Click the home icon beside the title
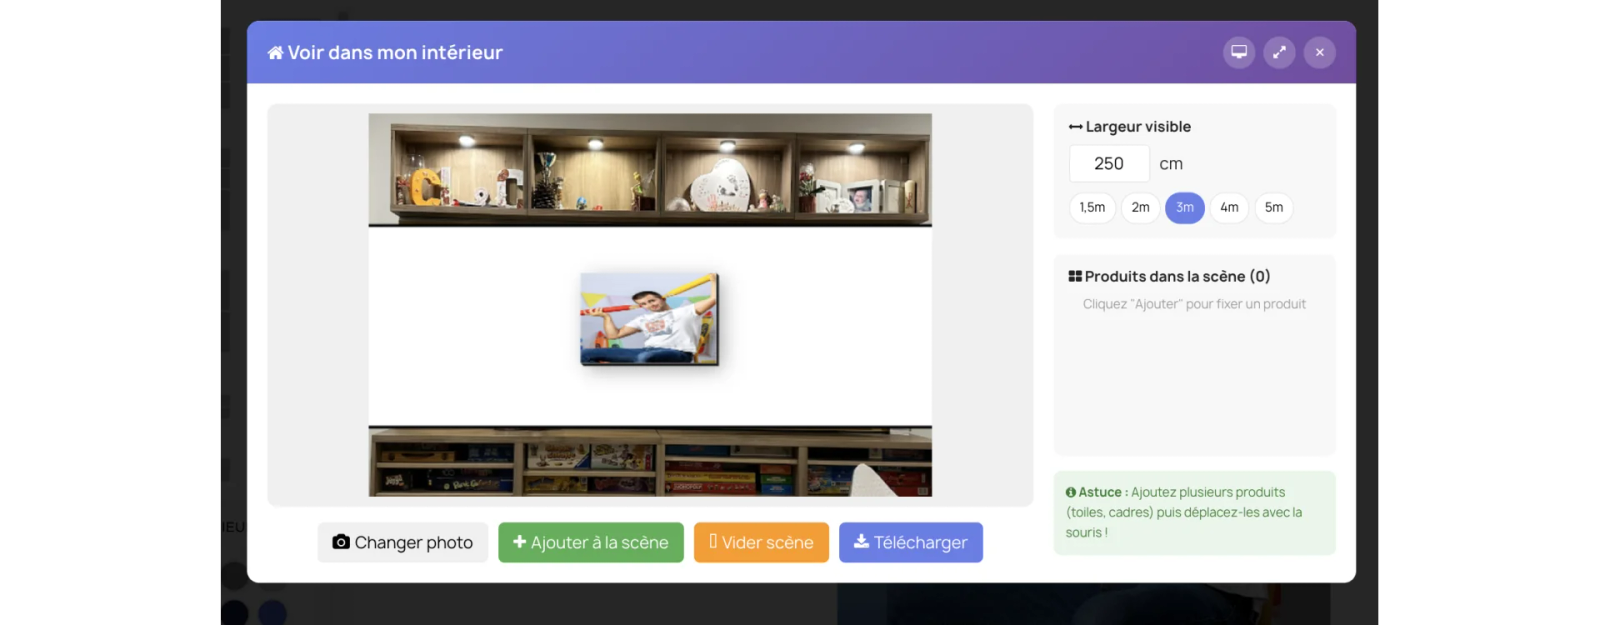Screen dimensions: 1600x625 coord(275,53)
